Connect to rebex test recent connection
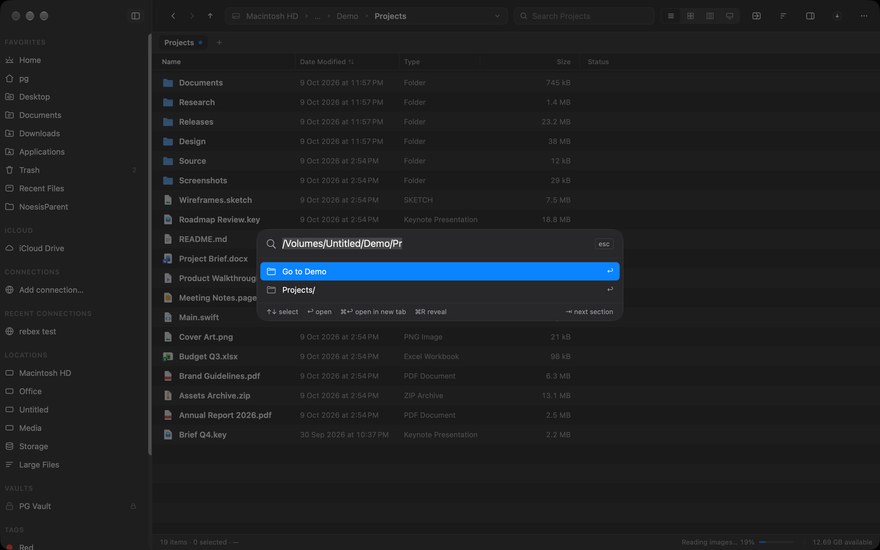The image size is (880, 550). click(38, 331)
